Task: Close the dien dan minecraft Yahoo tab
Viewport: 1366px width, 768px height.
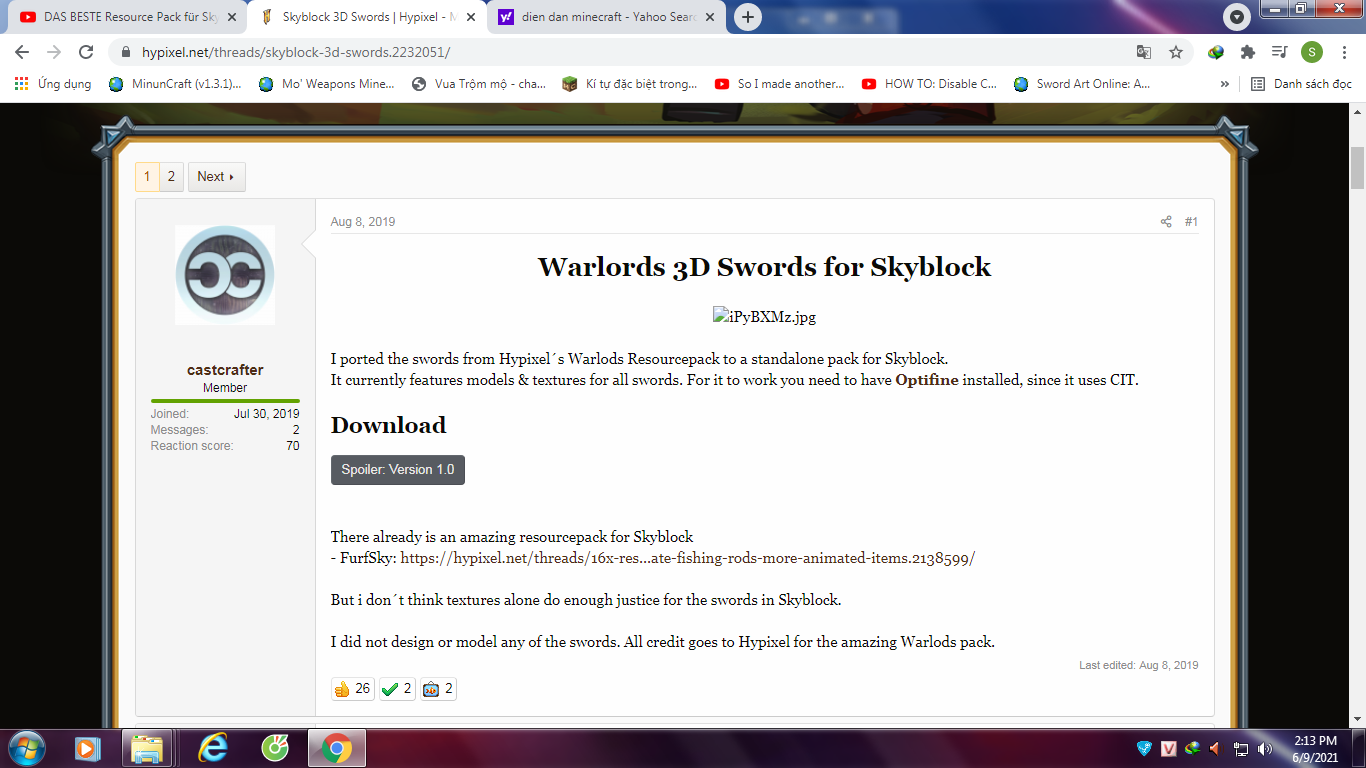Action: (710, 17)
